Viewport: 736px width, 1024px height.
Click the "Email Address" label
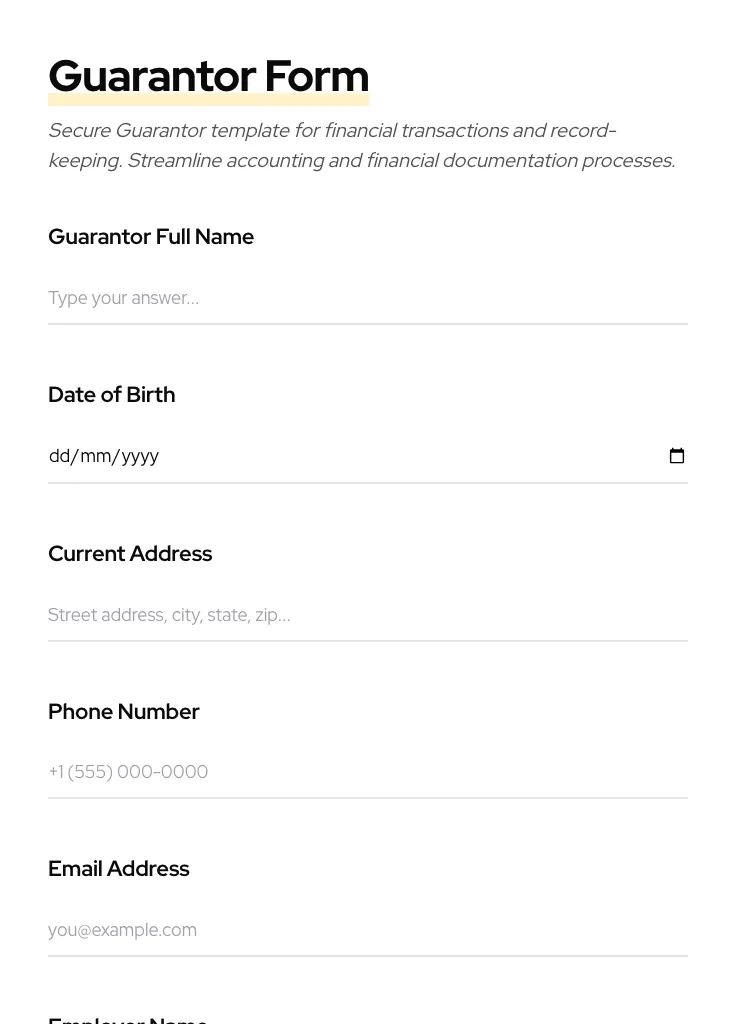tap(119, 869)
